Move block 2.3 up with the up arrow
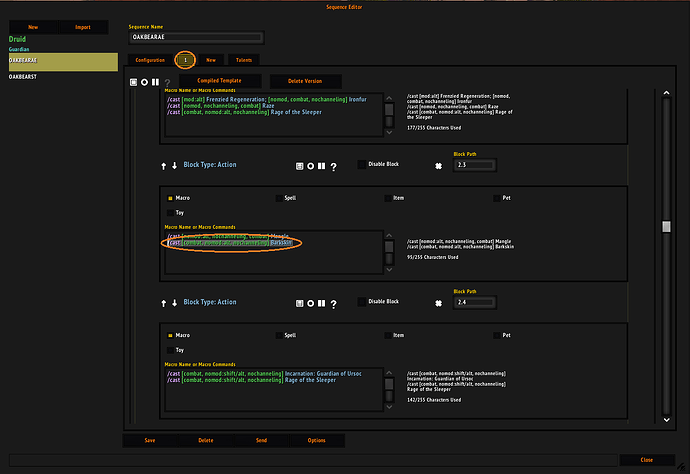 pyautogui.click(x=164, y=166)
